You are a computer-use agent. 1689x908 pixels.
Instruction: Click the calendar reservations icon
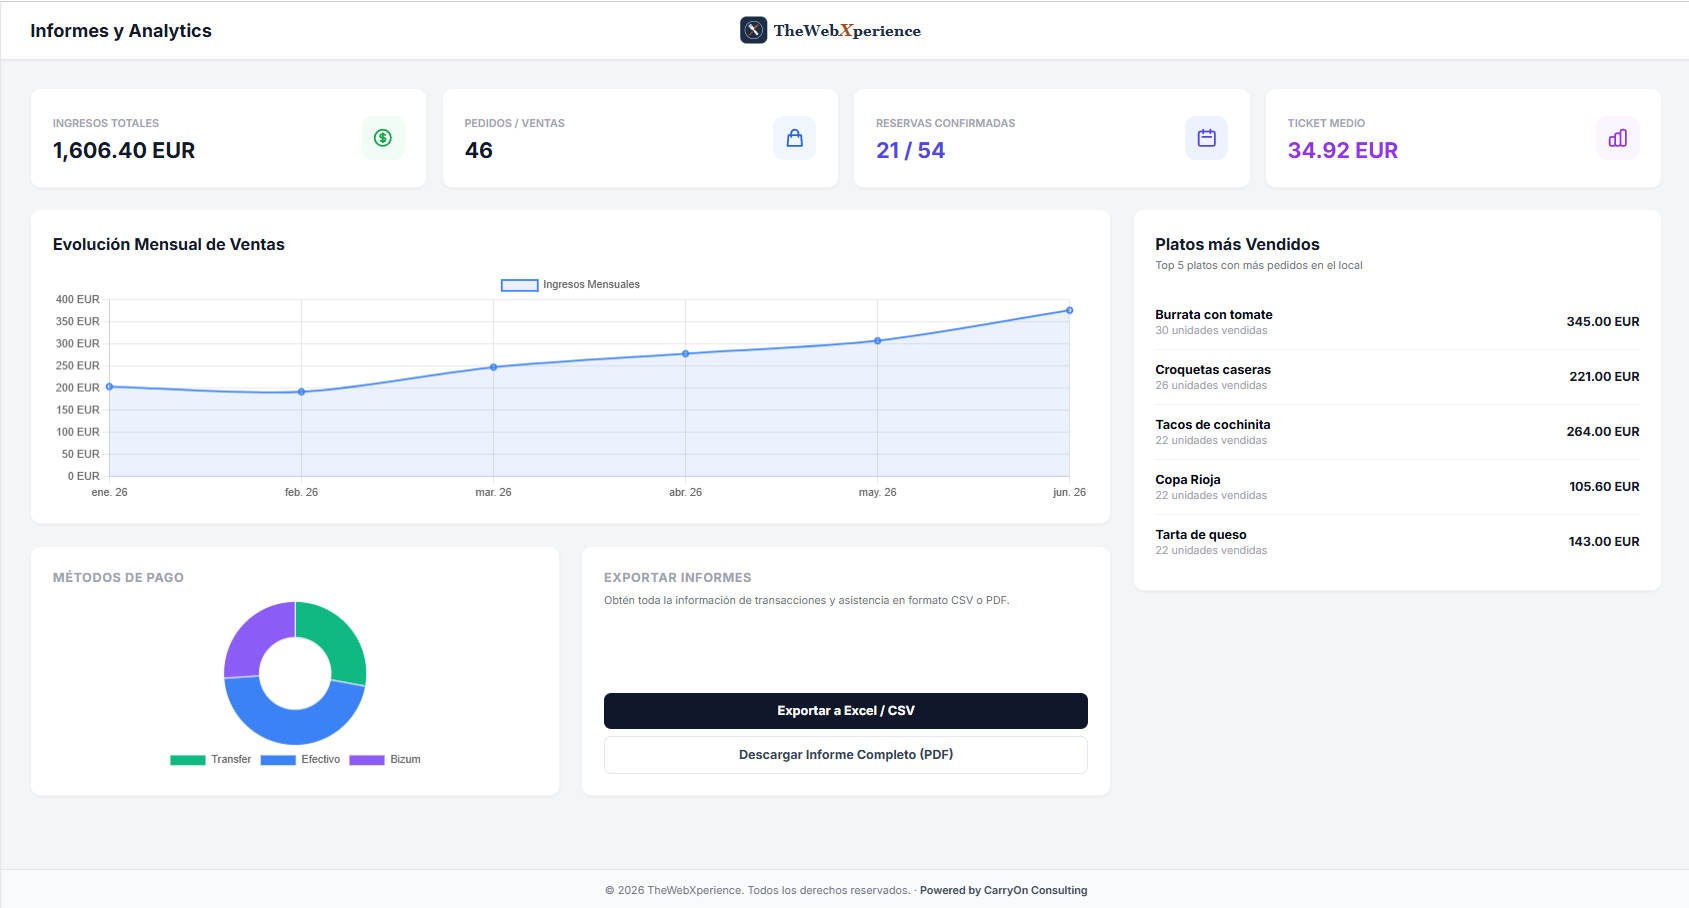tap(1206, 138)
